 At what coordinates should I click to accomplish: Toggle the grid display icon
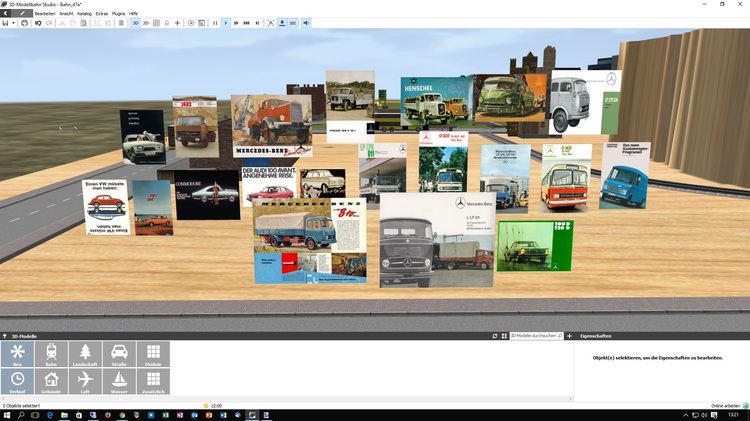(156, 23)
